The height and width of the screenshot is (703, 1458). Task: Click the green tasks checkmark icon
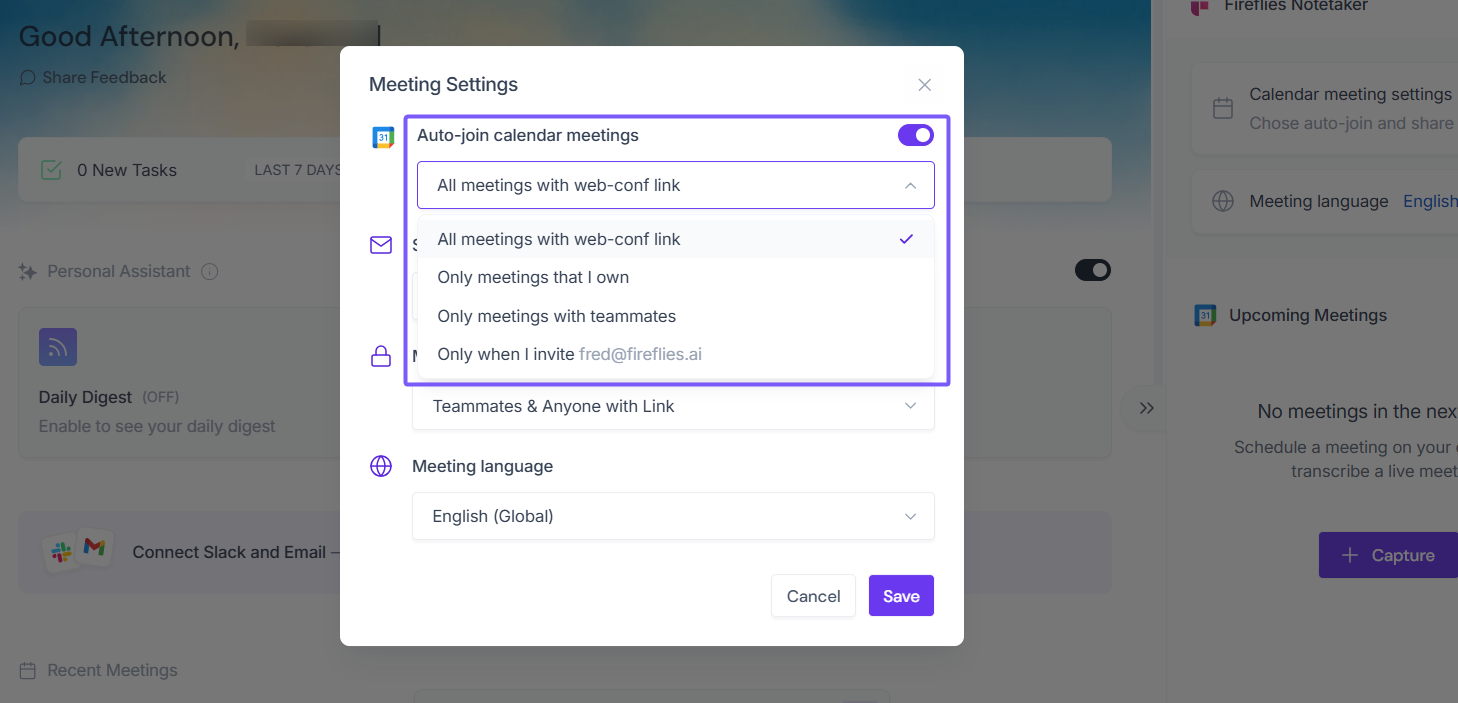51,170
